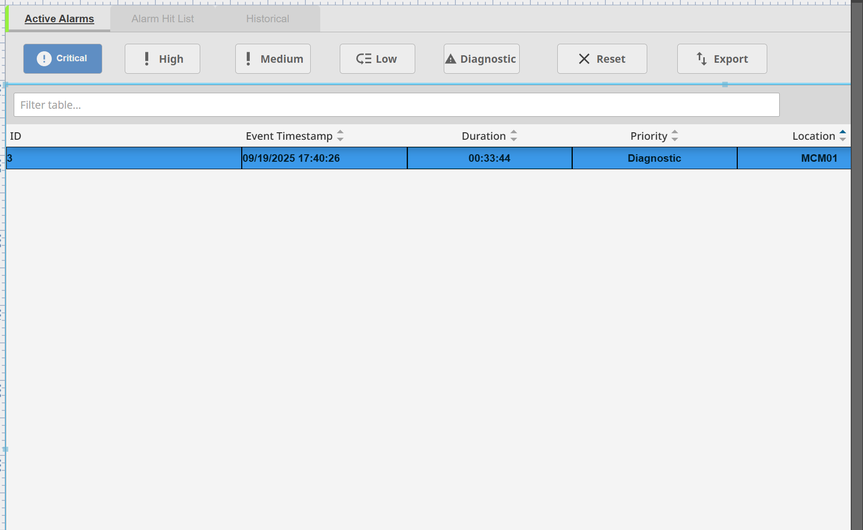Sort by Priority column arrows
The height and width of the screenshot is (530, 863).
coord(675,136)
